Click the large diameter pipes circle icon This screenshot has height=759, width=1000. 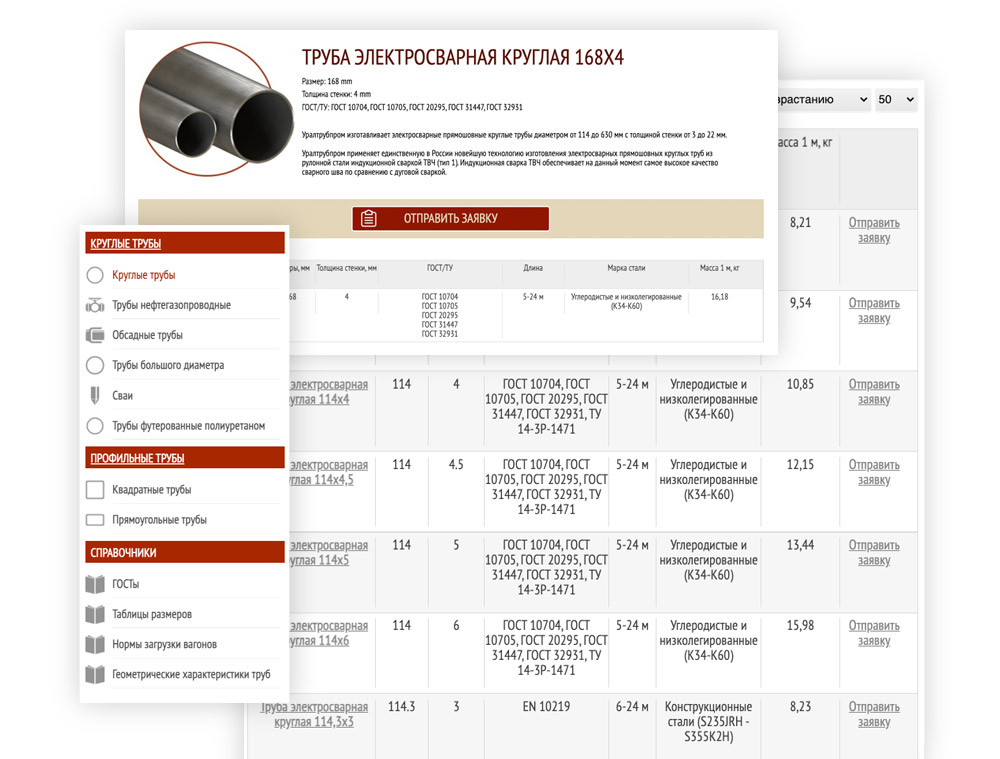click(95, 365)
